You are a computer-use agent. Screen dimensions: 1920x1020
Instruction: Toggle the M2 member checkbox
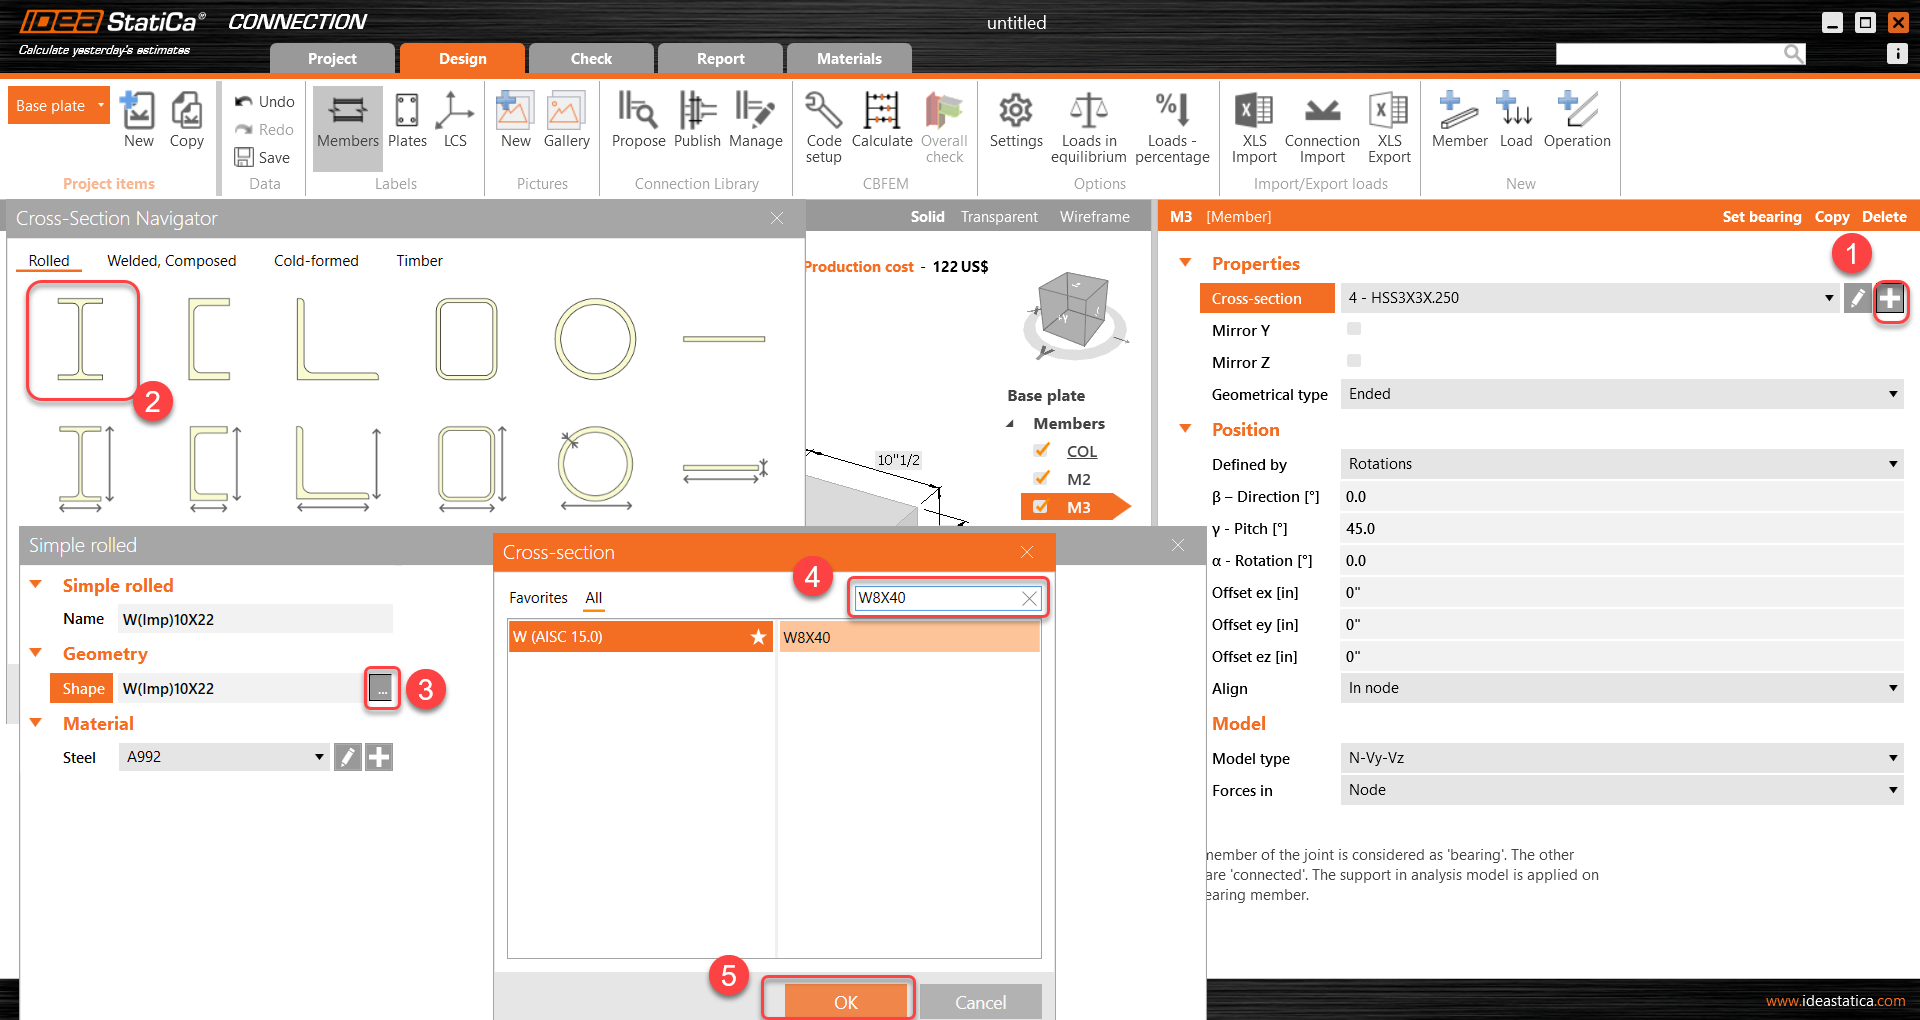point(1042,478)
